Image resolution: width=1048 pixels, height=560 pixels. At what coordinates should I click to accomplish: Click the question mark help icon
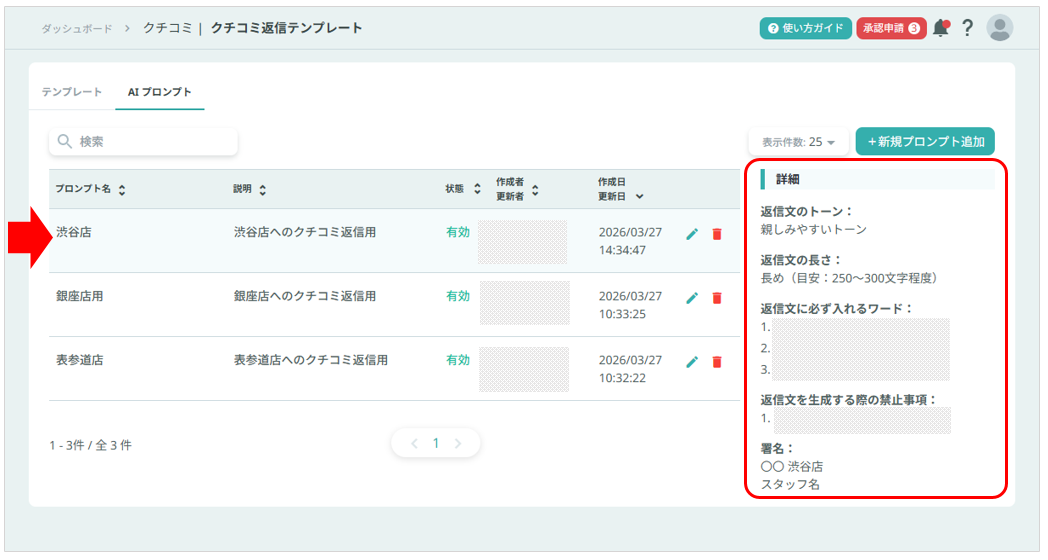click(967, 28)
